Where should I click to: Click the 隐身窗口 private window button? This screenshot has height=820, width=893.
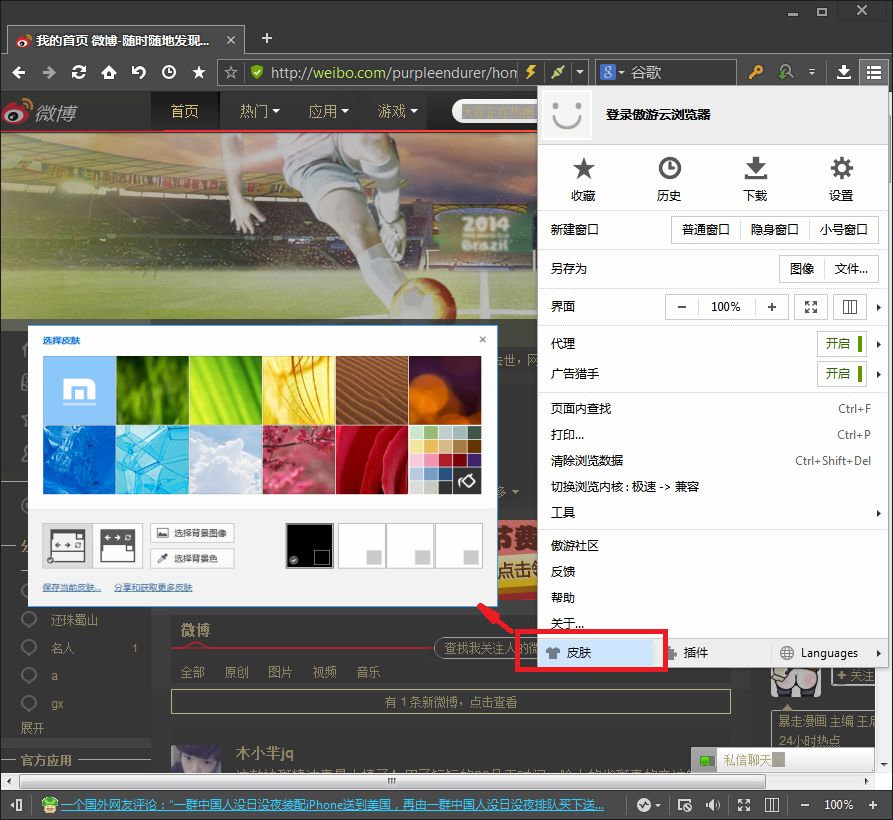774,230
